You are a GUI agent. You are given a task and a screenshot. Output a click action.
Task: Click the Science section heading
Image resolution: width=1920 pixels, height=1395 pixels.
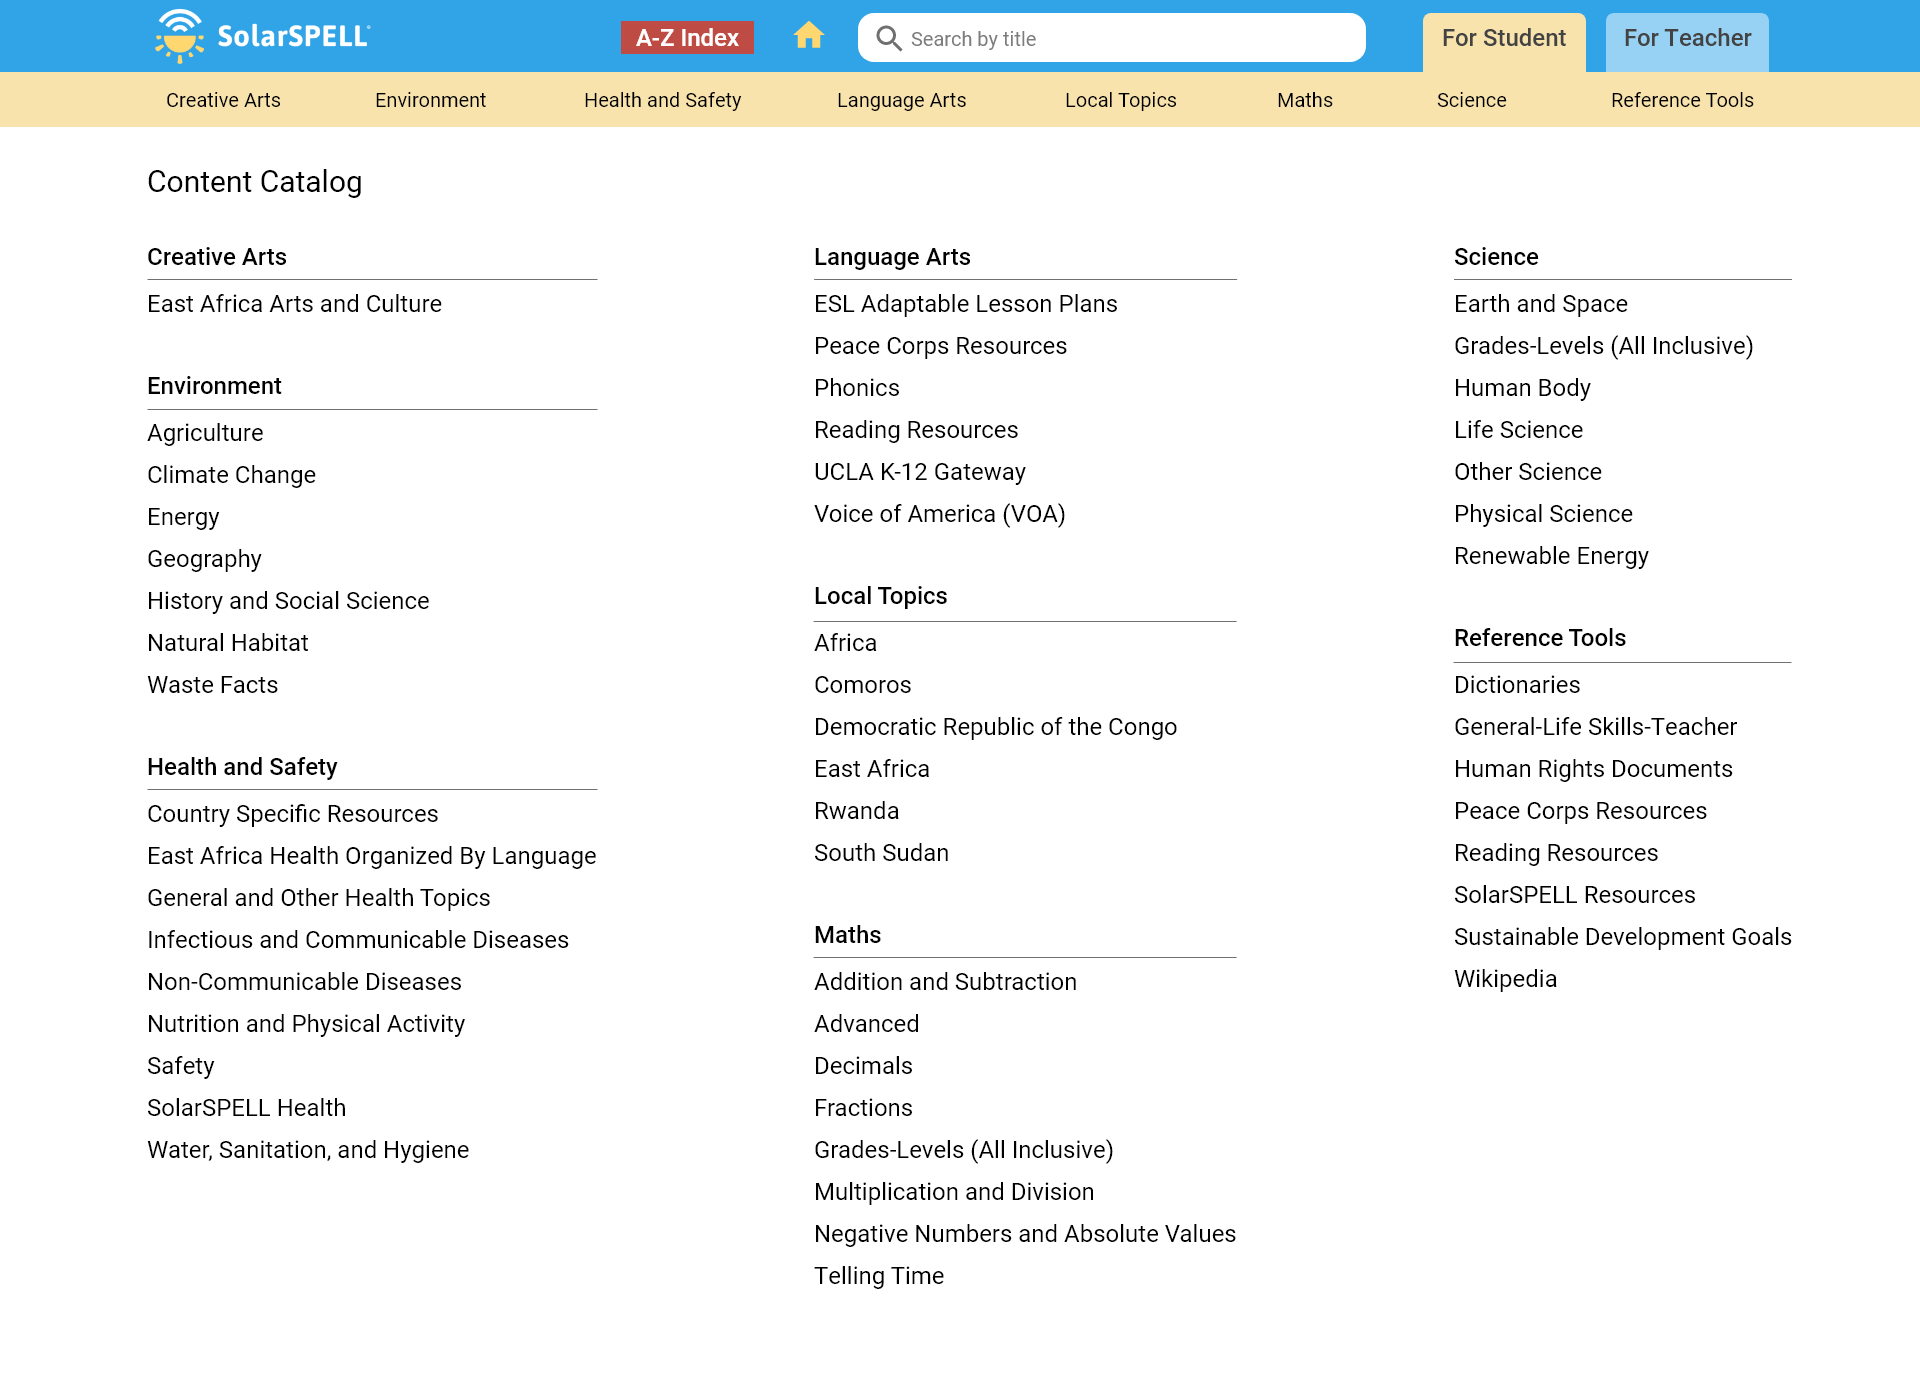[1495, 257]
